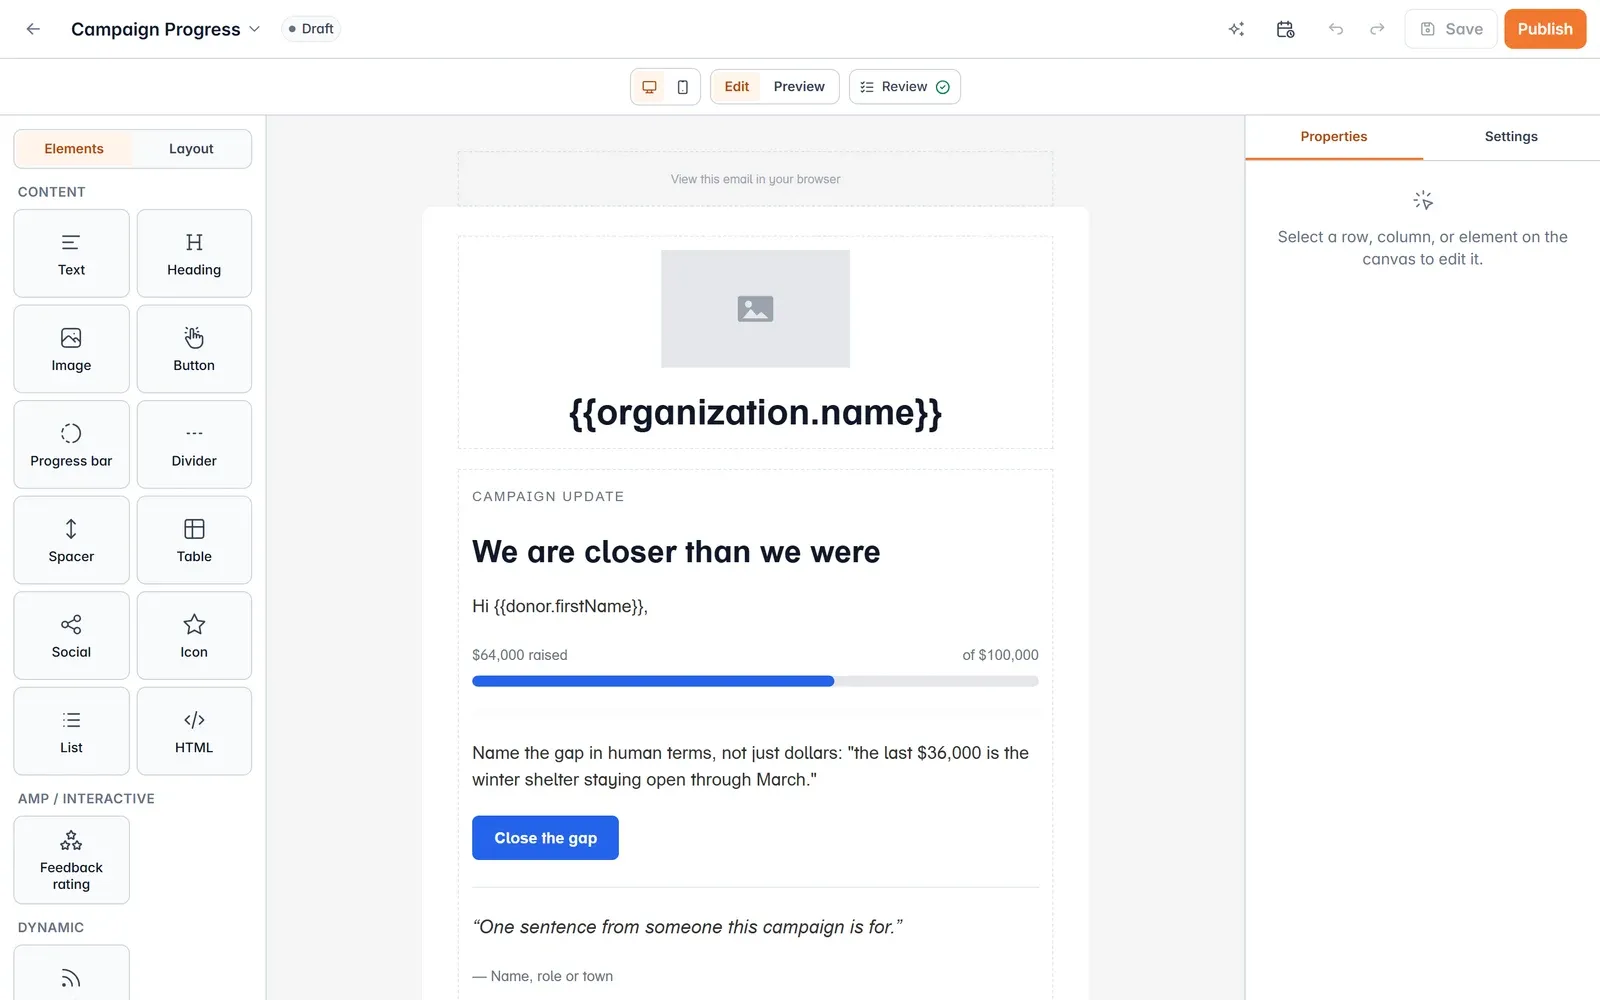This screenshot has width=1600, height=1000.
Task: Select the We are closer than we were heading
Action: click(x=676, y=552)
